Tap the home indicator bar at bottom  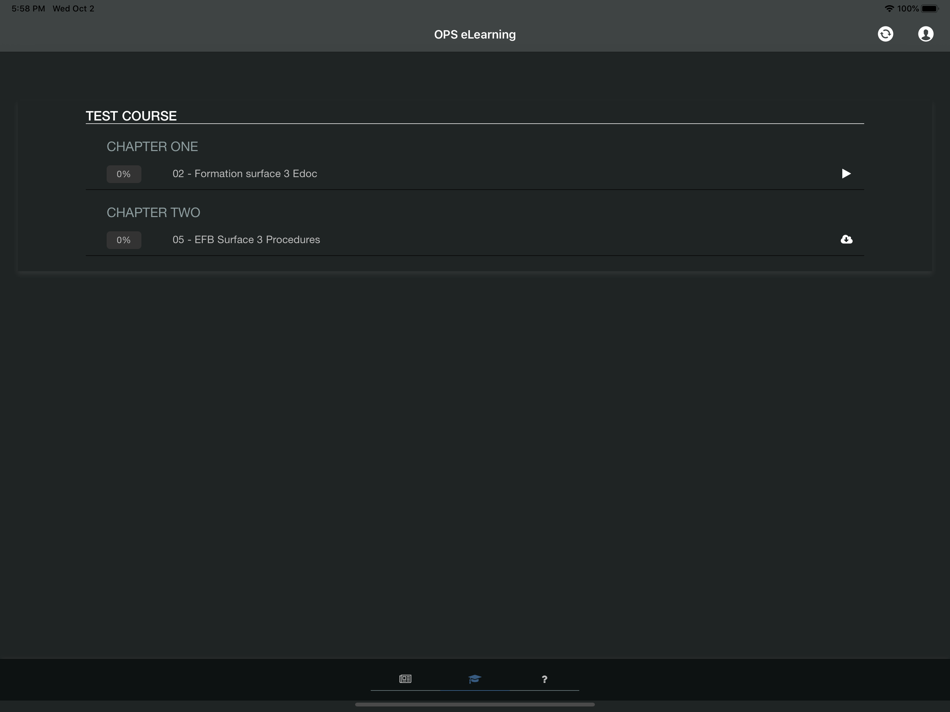pyautogui.click(x=474, y=704)
